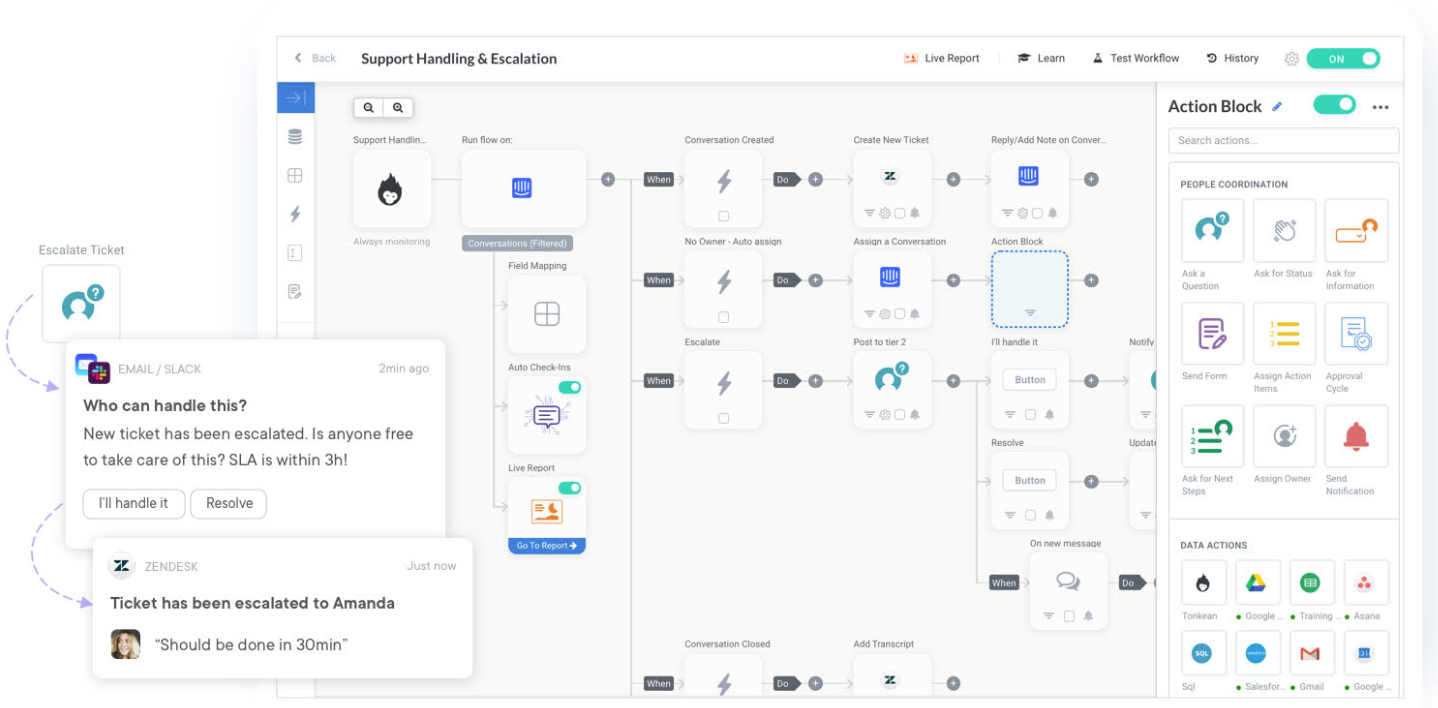Click the Assign Owner action icon
This screenshot has height=708, width=1438.
point(1284,436)
